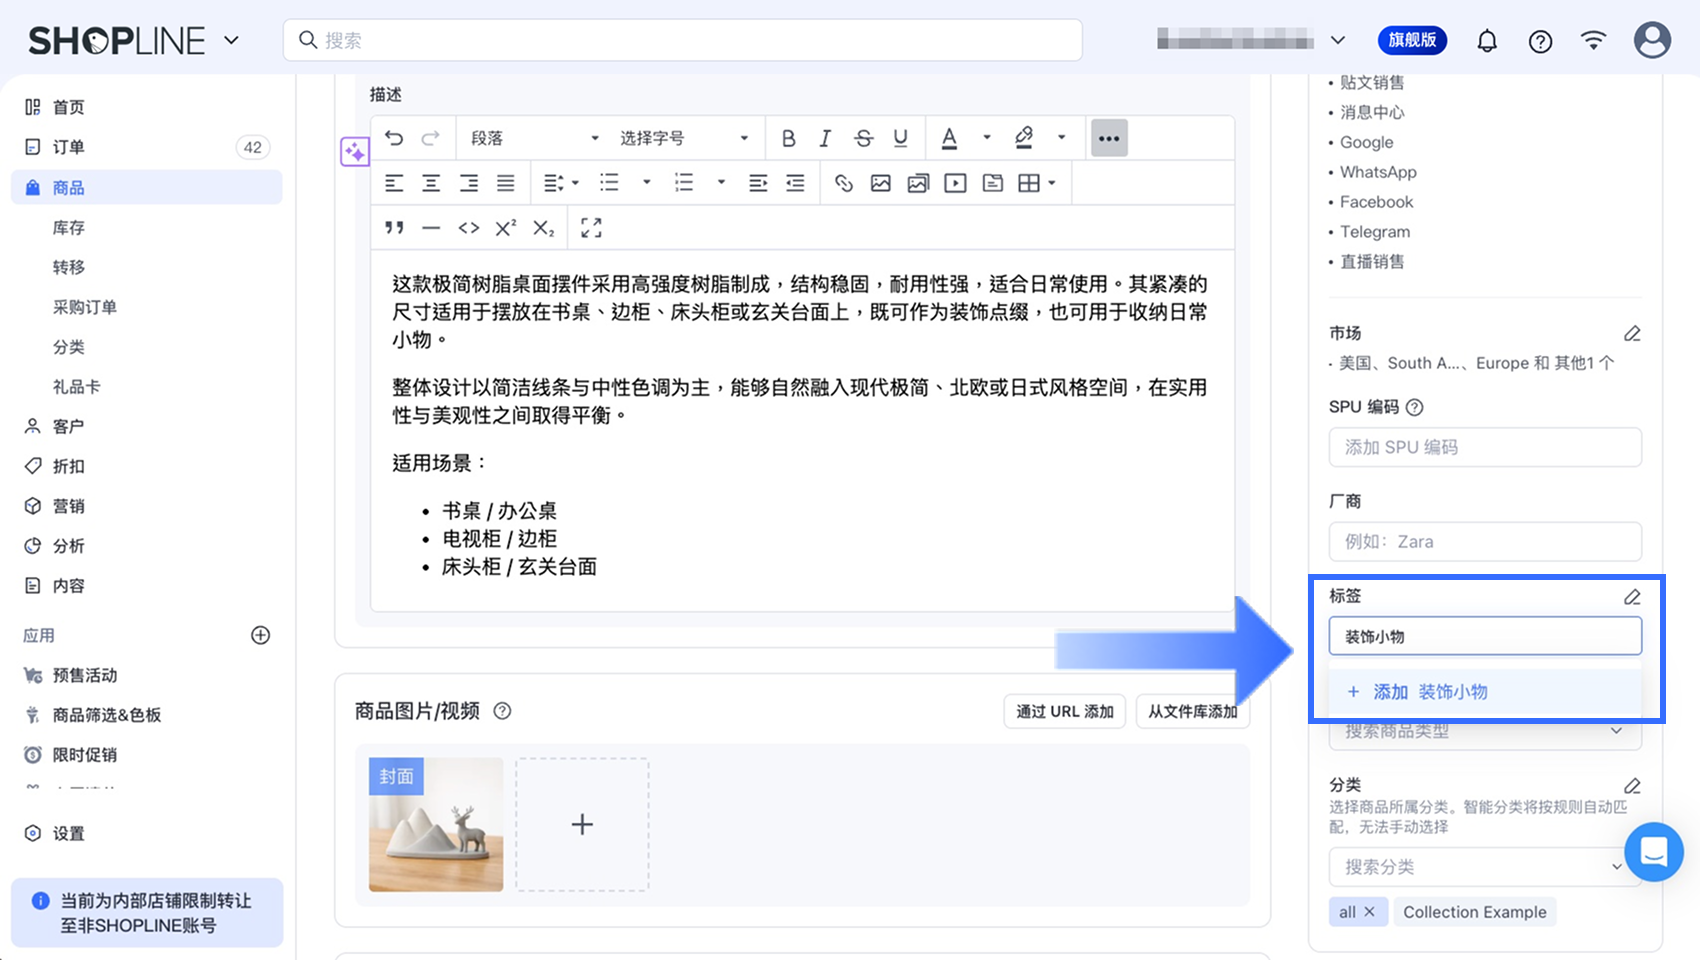Toggle bold formatting
1700x960 pixels.
coord(788,138)
